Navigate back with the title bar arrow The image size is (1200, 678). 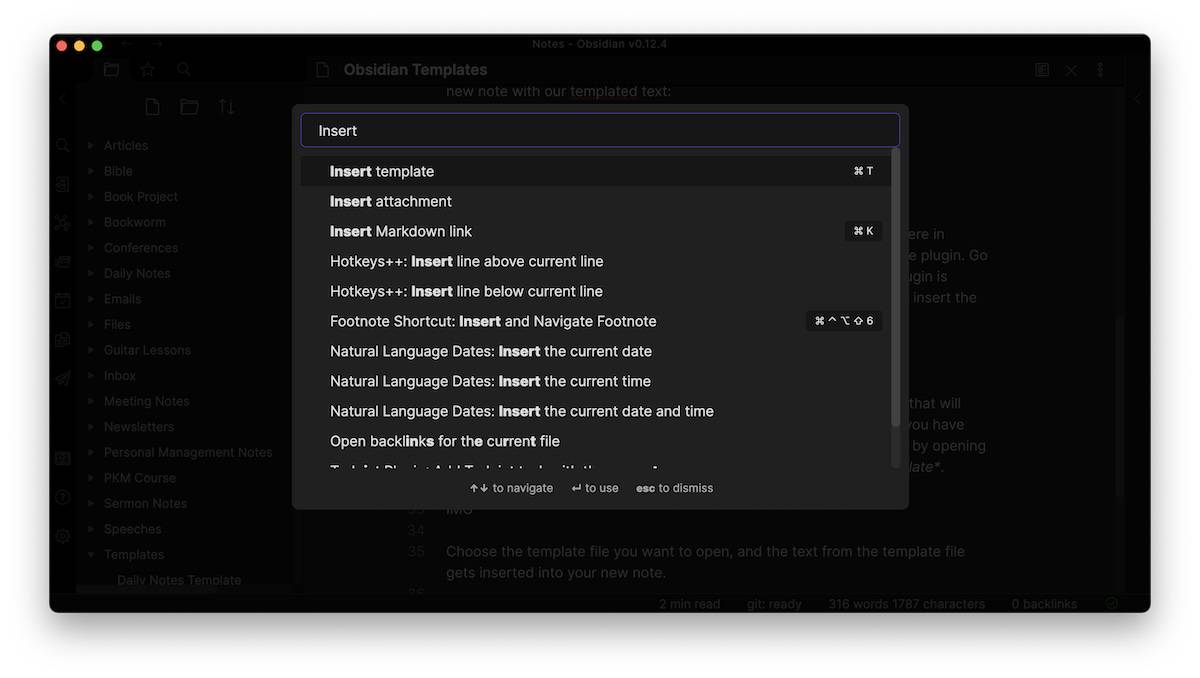[126, 44]
